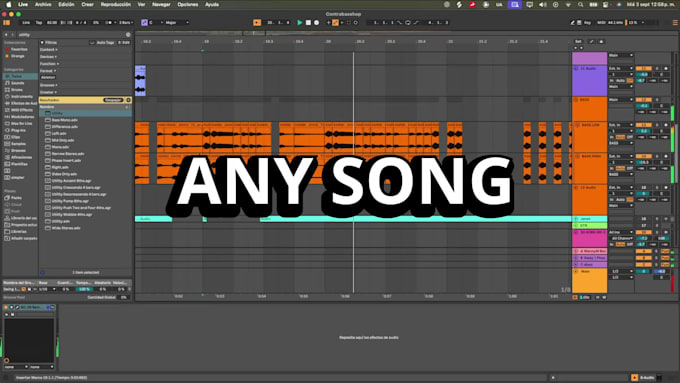Click the automation mode icon next to Set
This screenshot has height=383, width=680.
591,42
